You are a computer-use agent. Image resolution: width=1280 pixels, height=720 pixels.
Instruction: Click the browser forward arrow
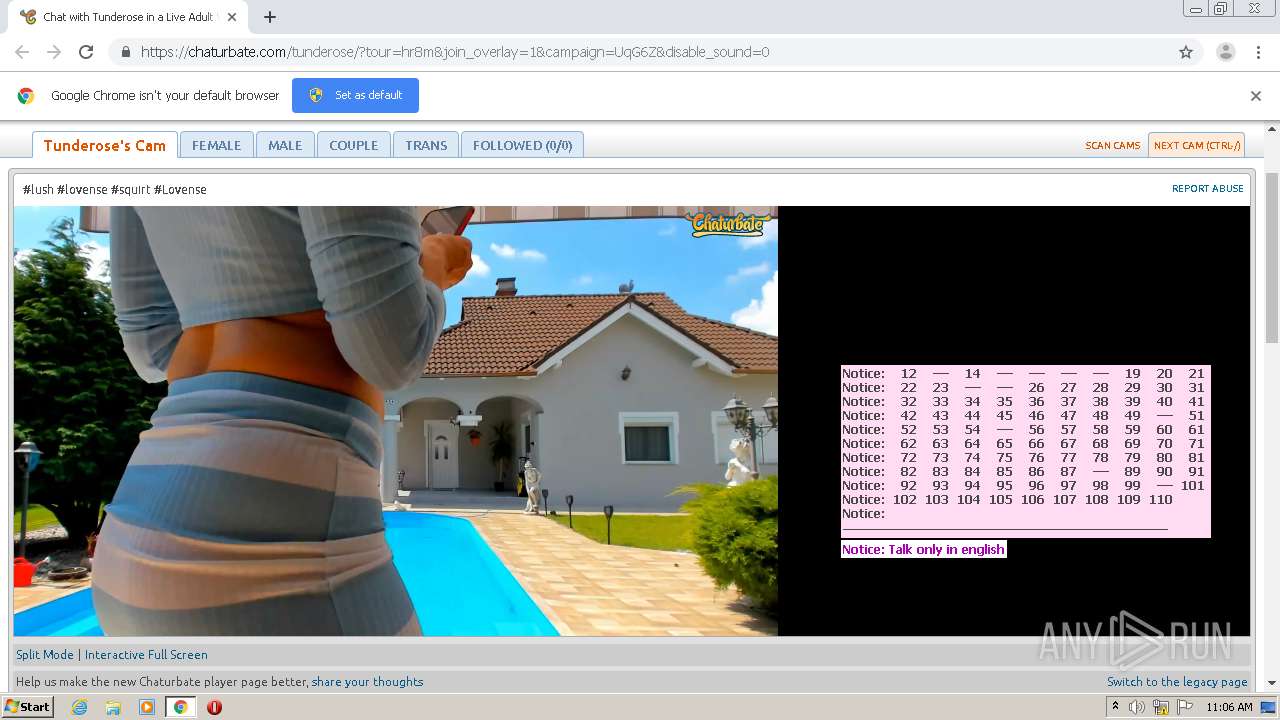54,52
